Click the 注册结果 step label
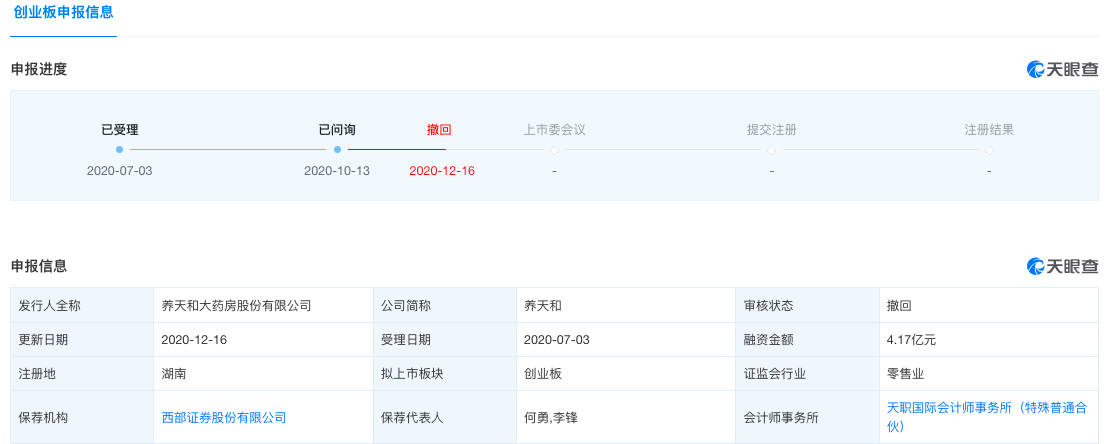Image resolution: width=1107 pixels, height=444 pixels. (989, 130)
